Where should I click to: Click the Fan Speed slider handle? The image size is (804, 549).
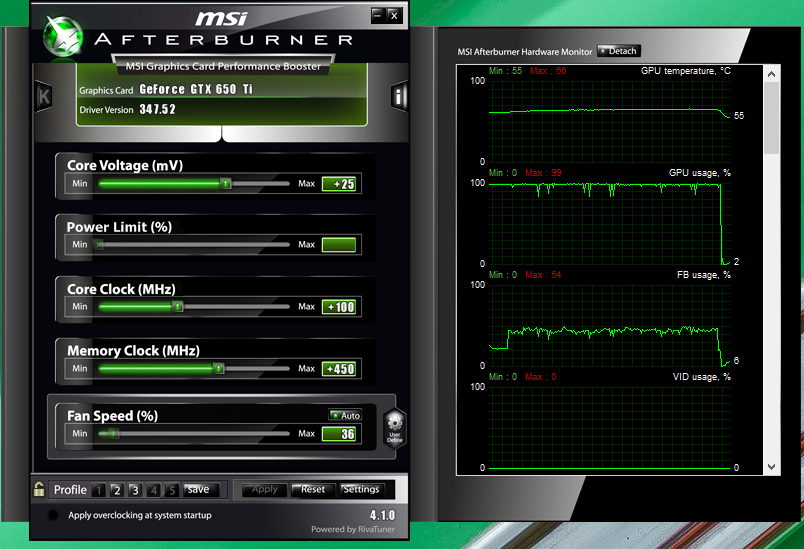(113, 434)
